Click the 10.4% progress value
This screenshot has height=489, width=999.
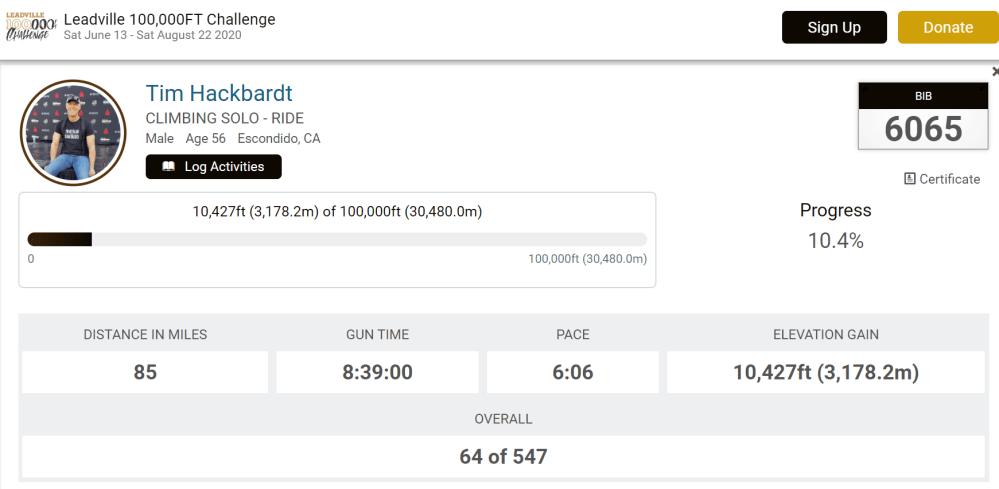pos(835,241)
